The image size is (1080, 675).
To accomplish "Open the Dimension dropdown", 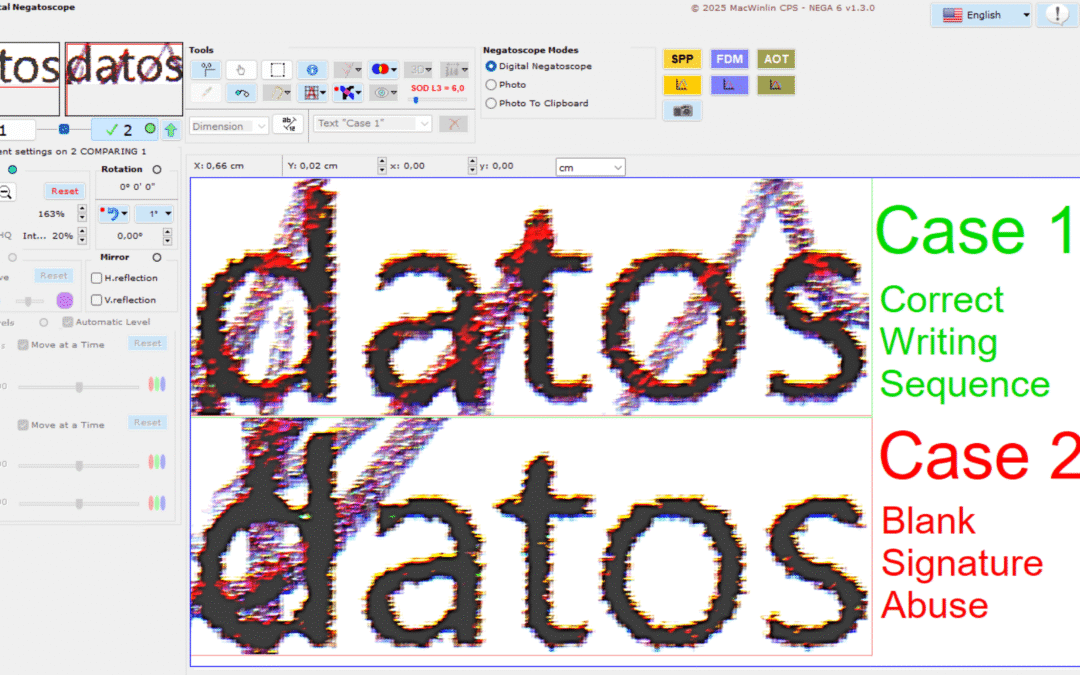I will pos(229,126).
